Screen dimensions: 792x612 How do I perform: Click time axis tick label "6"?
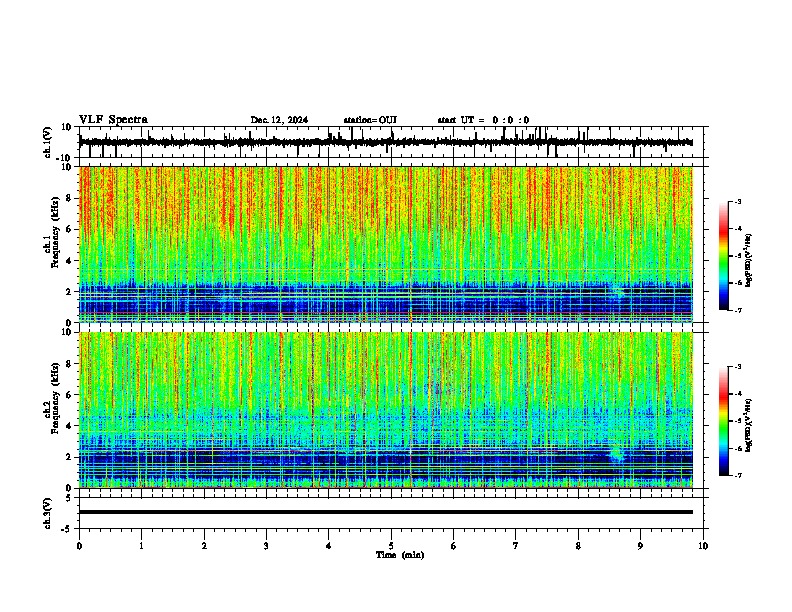click(x=454, y=546)
